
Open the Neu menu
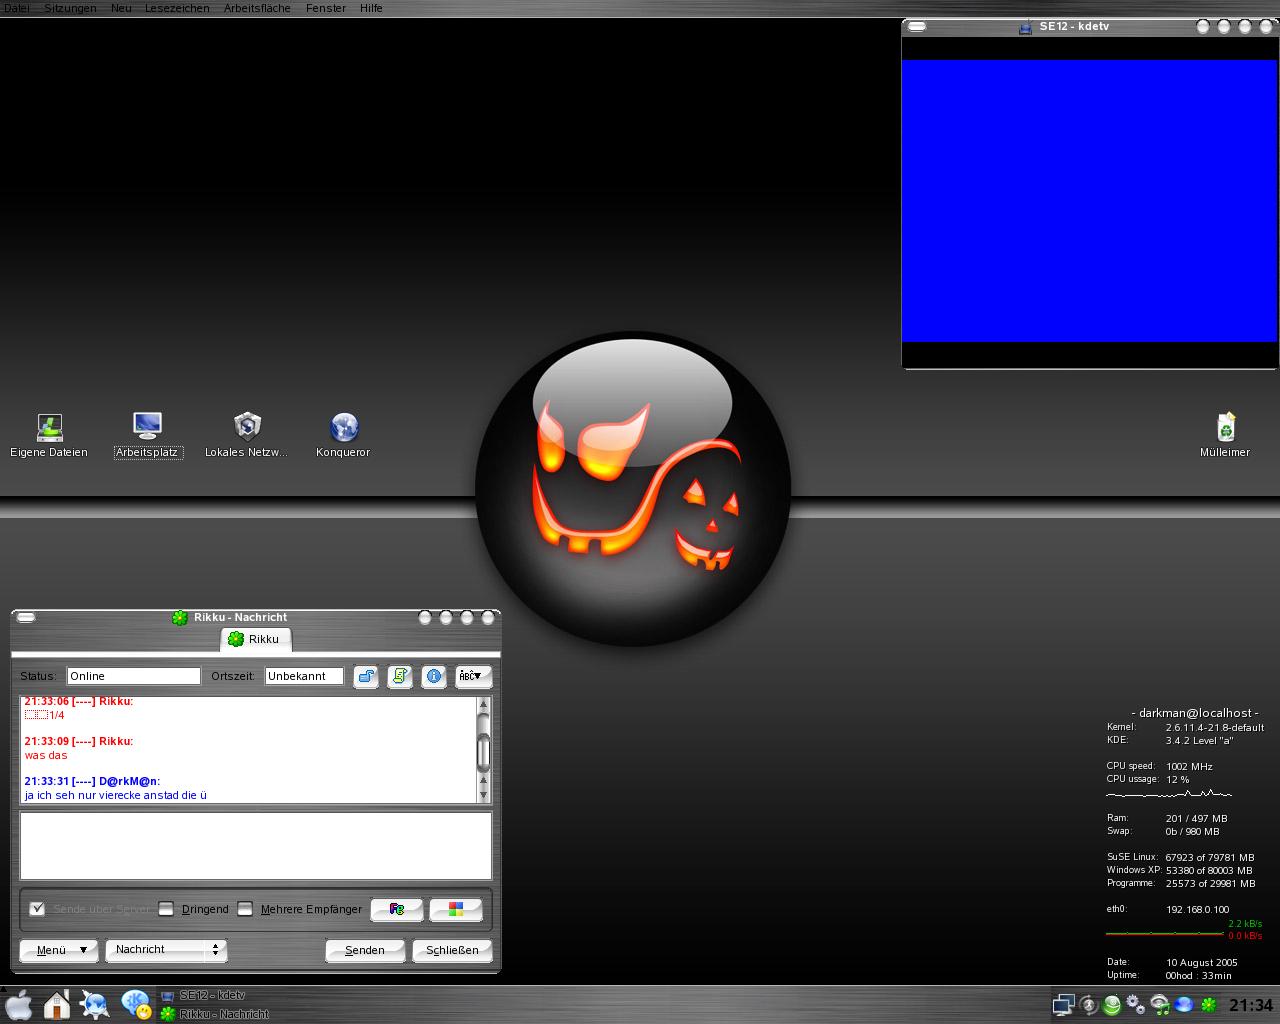pos(121,8)
